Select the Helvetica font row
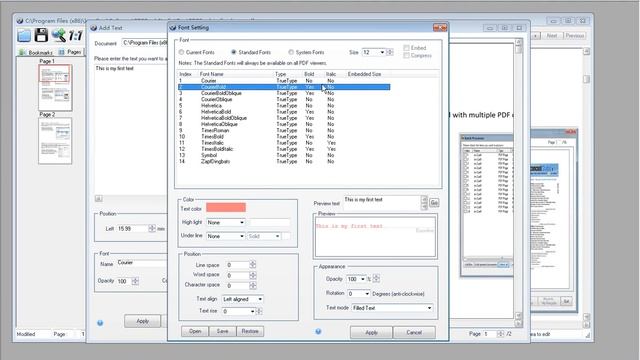640x360 pixels. (284, 106)
